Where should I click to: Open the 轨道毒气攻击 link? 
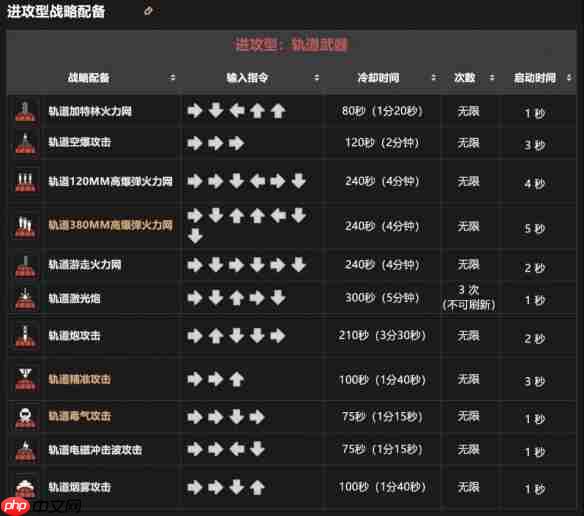[x=80, y=416]
